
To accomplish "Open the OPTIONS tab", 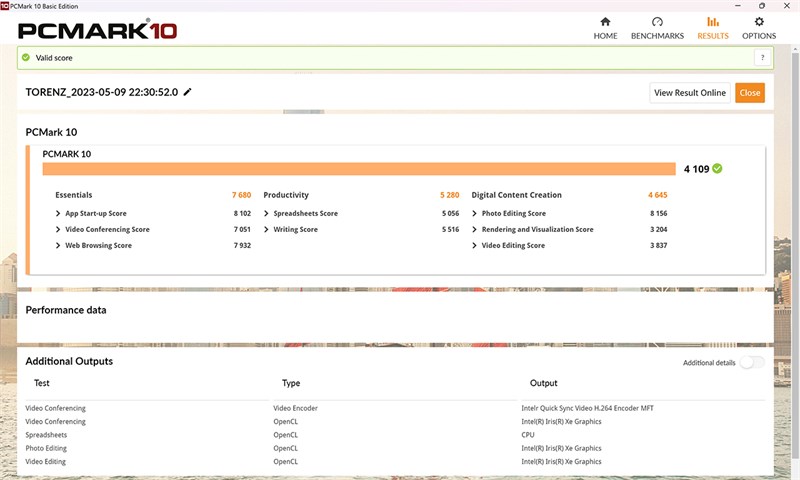I will 759,29.
